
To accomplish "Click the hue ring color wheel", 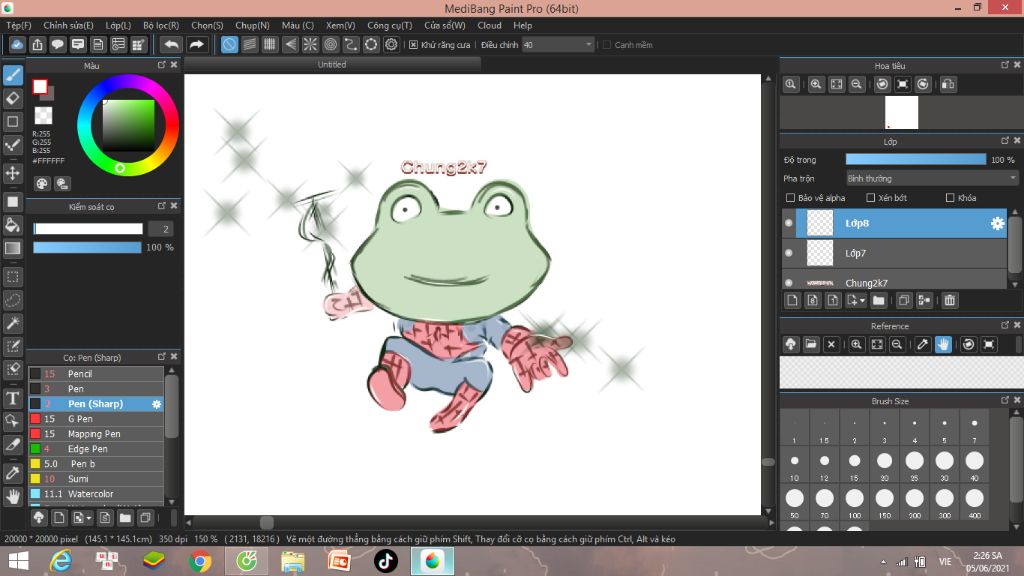I will point(128,125).
